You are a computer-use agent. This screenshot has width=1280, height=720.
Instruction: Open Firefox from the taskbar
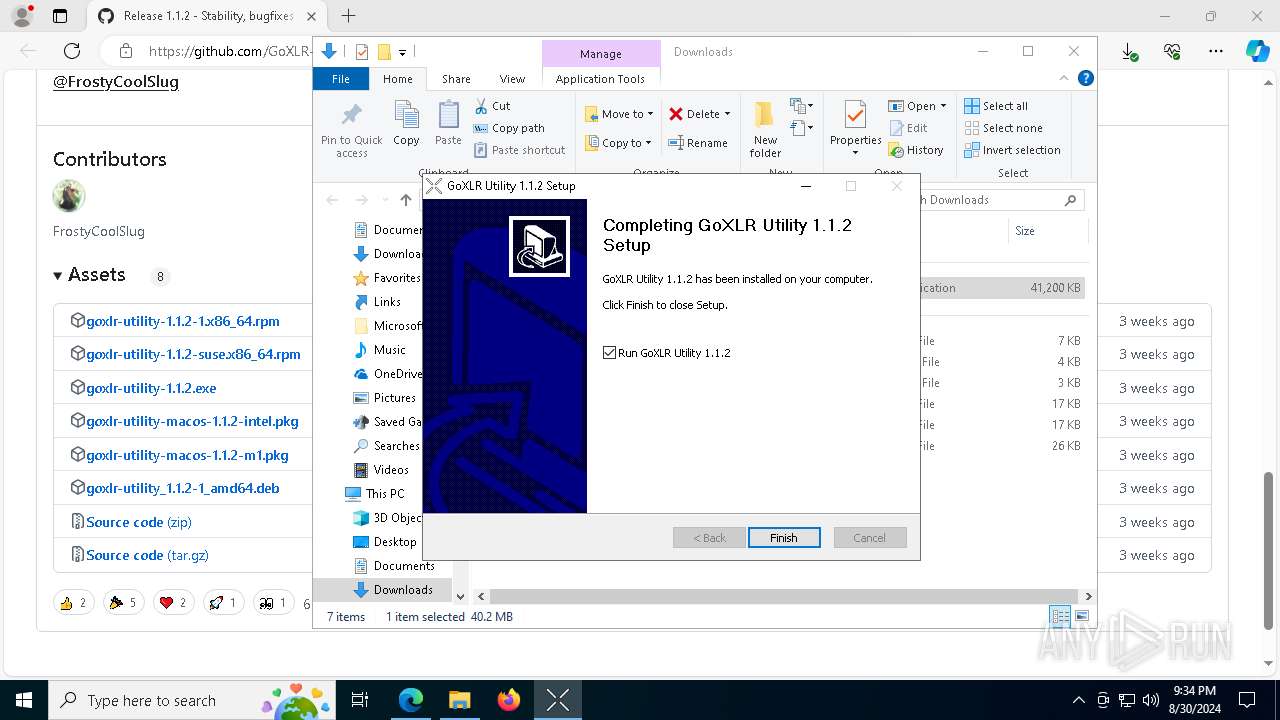click(x=509, y=700)
